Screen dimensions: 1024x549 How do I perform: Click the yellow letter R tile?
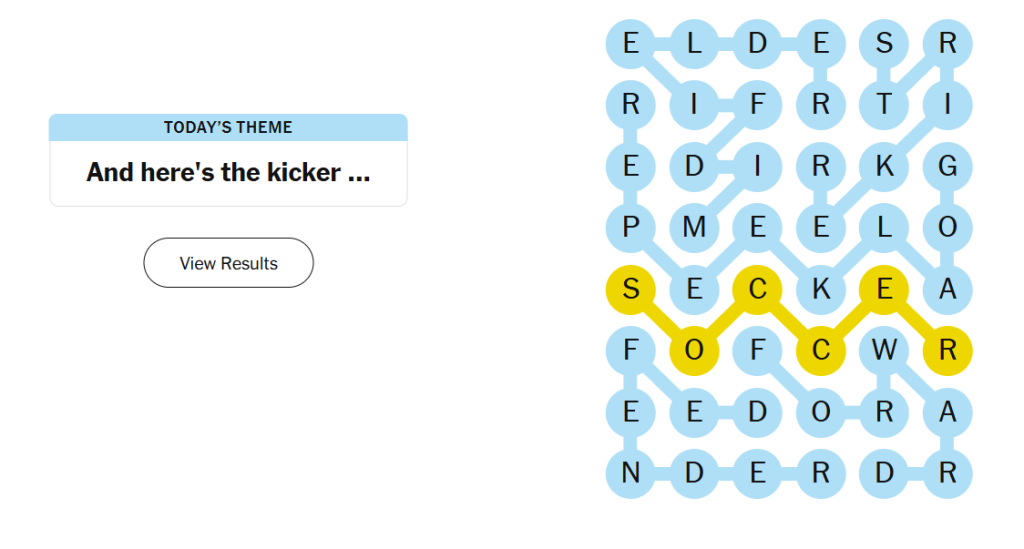tap(948, 351)
